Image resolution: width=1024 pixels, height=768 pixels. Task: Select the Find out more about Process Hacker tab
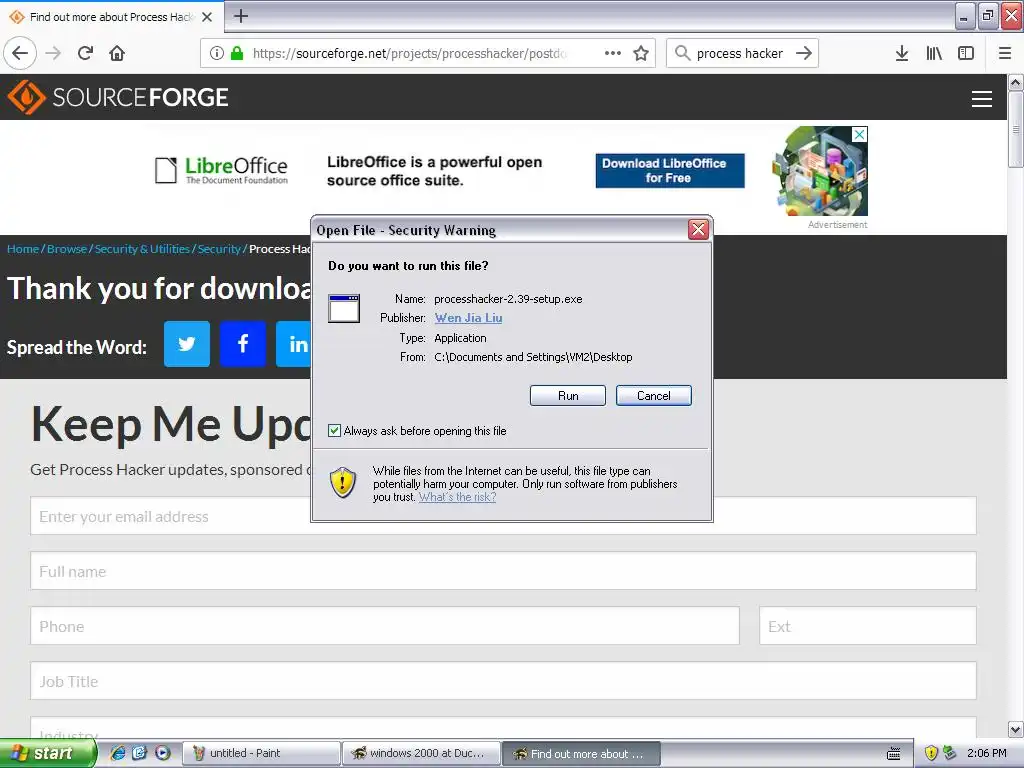coord(112,16)
